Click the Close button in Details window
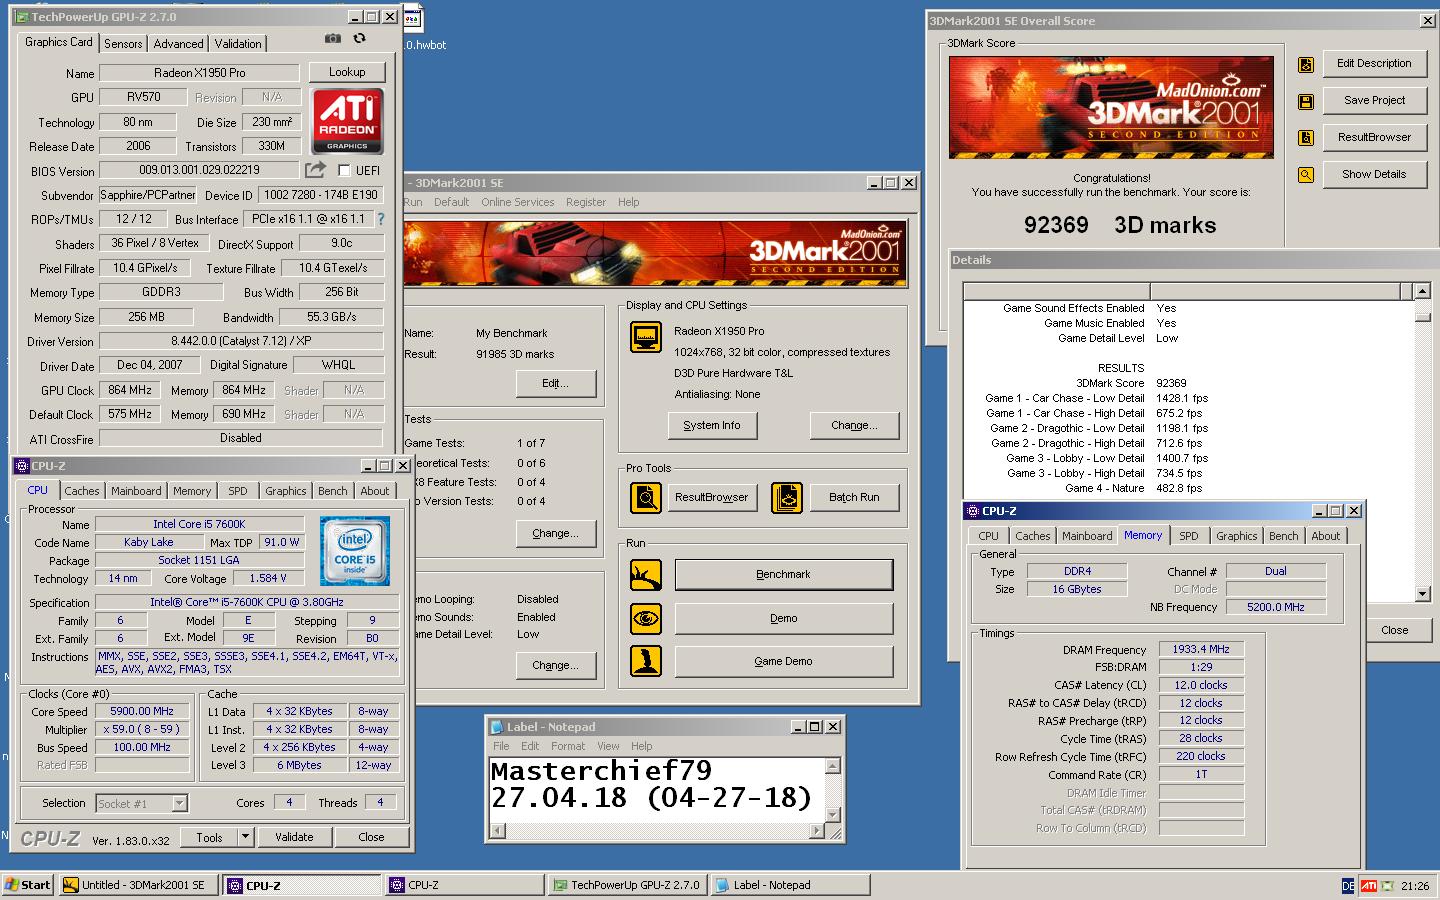 click(1394, 630)
